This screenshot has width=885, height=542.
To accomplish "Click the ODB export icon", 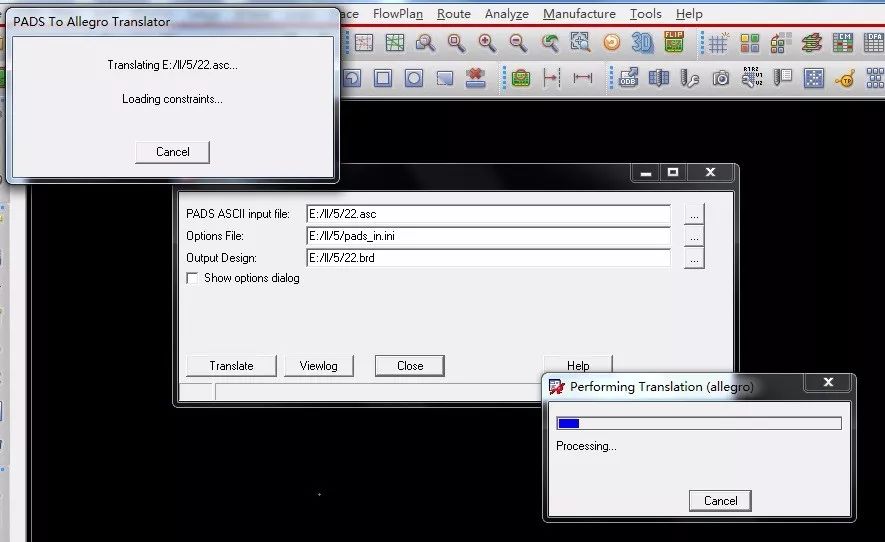I will pyautogui.click(x=628, y=78).
